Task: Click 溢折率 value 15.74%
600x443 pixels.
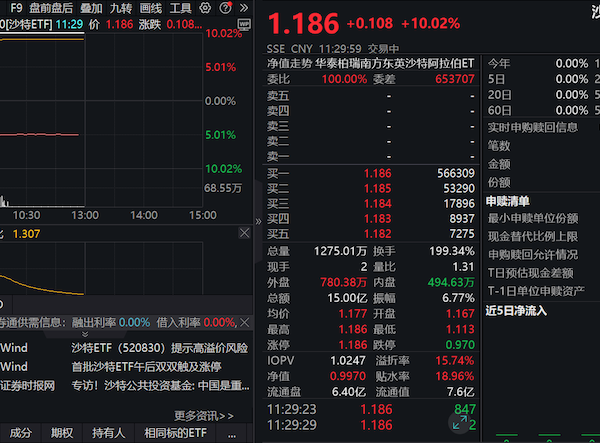Action: [x=455, y=360]
